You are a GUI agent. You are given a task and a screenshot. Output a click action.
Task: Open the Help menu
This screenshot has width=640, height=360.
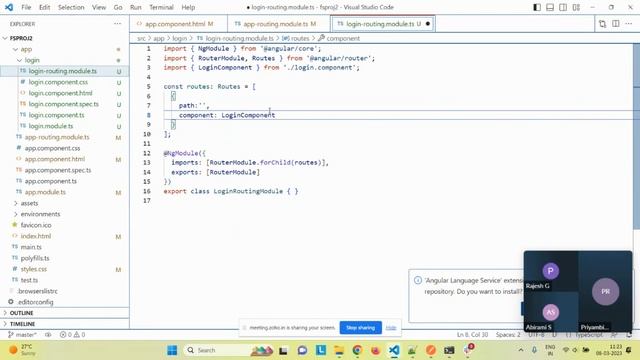coord(188,7)
